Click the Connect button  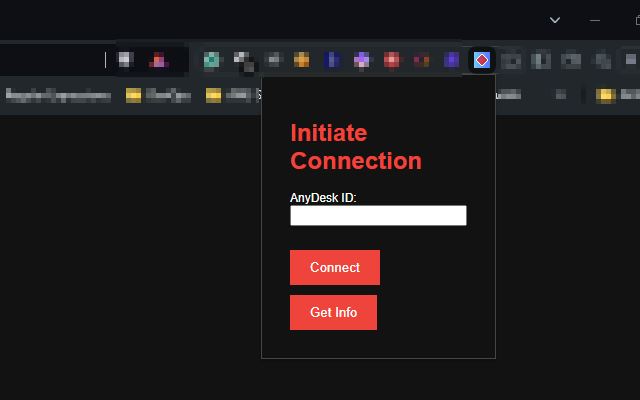tap(335, 267)
